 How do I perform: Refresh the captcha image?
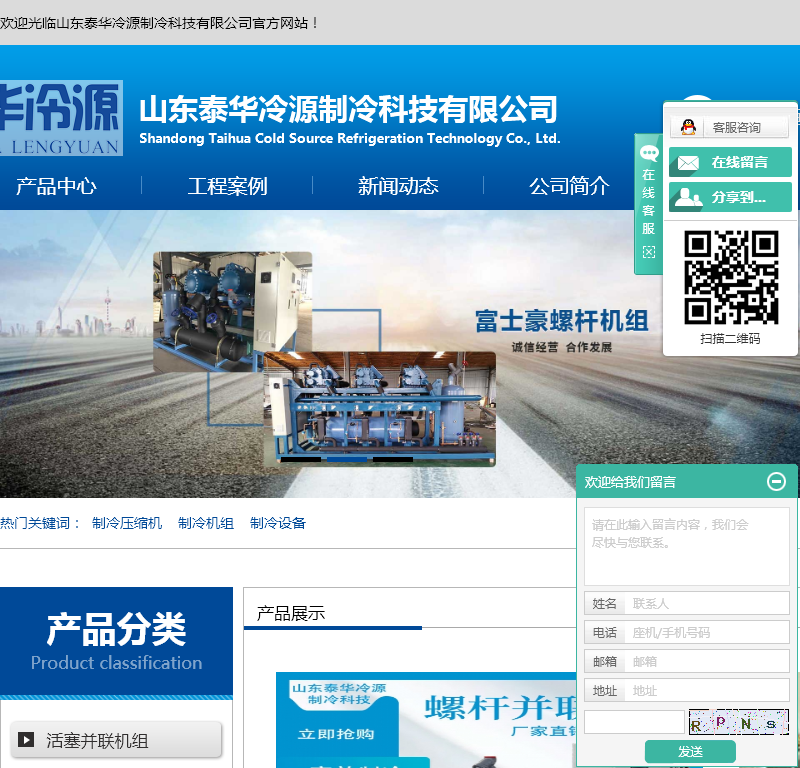pos(738,722)
